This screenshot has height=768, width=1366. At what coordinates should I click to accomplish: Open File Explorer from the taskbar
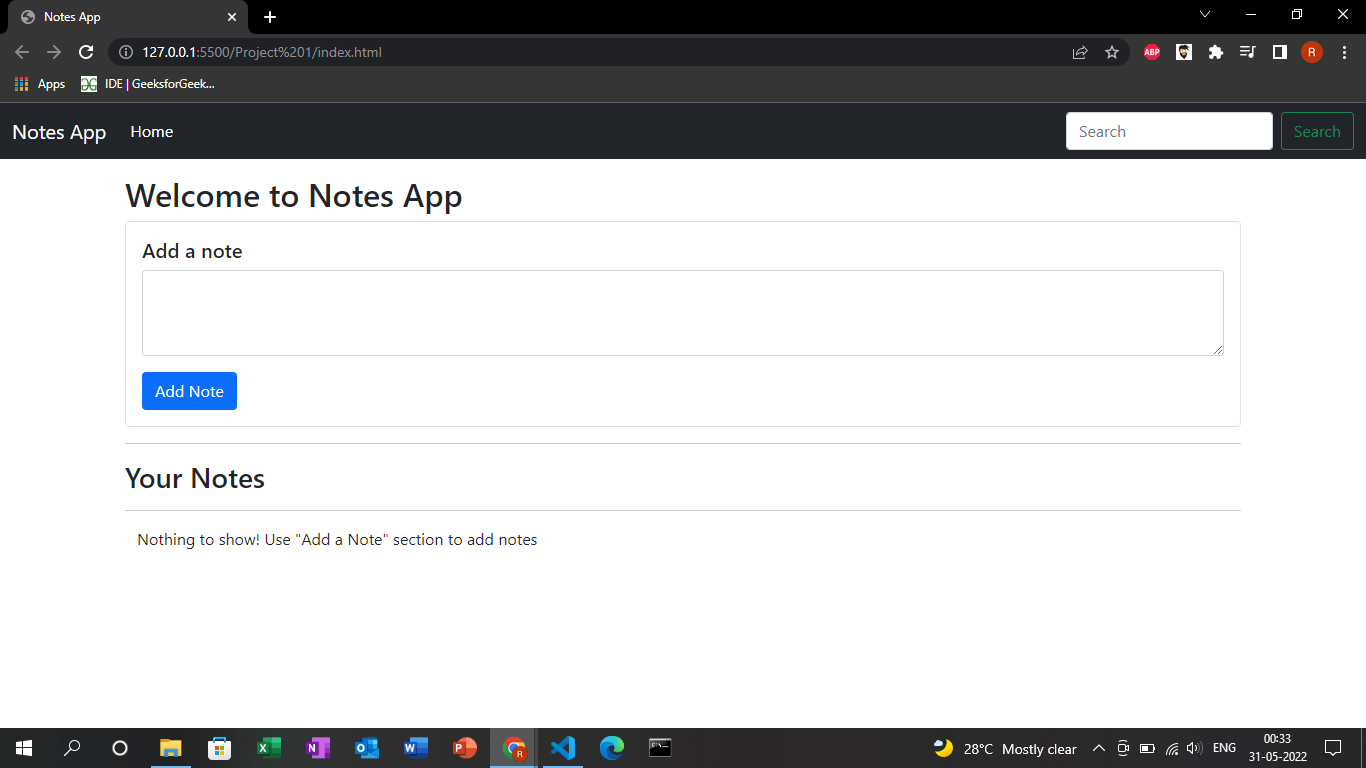tap(171, 748)
